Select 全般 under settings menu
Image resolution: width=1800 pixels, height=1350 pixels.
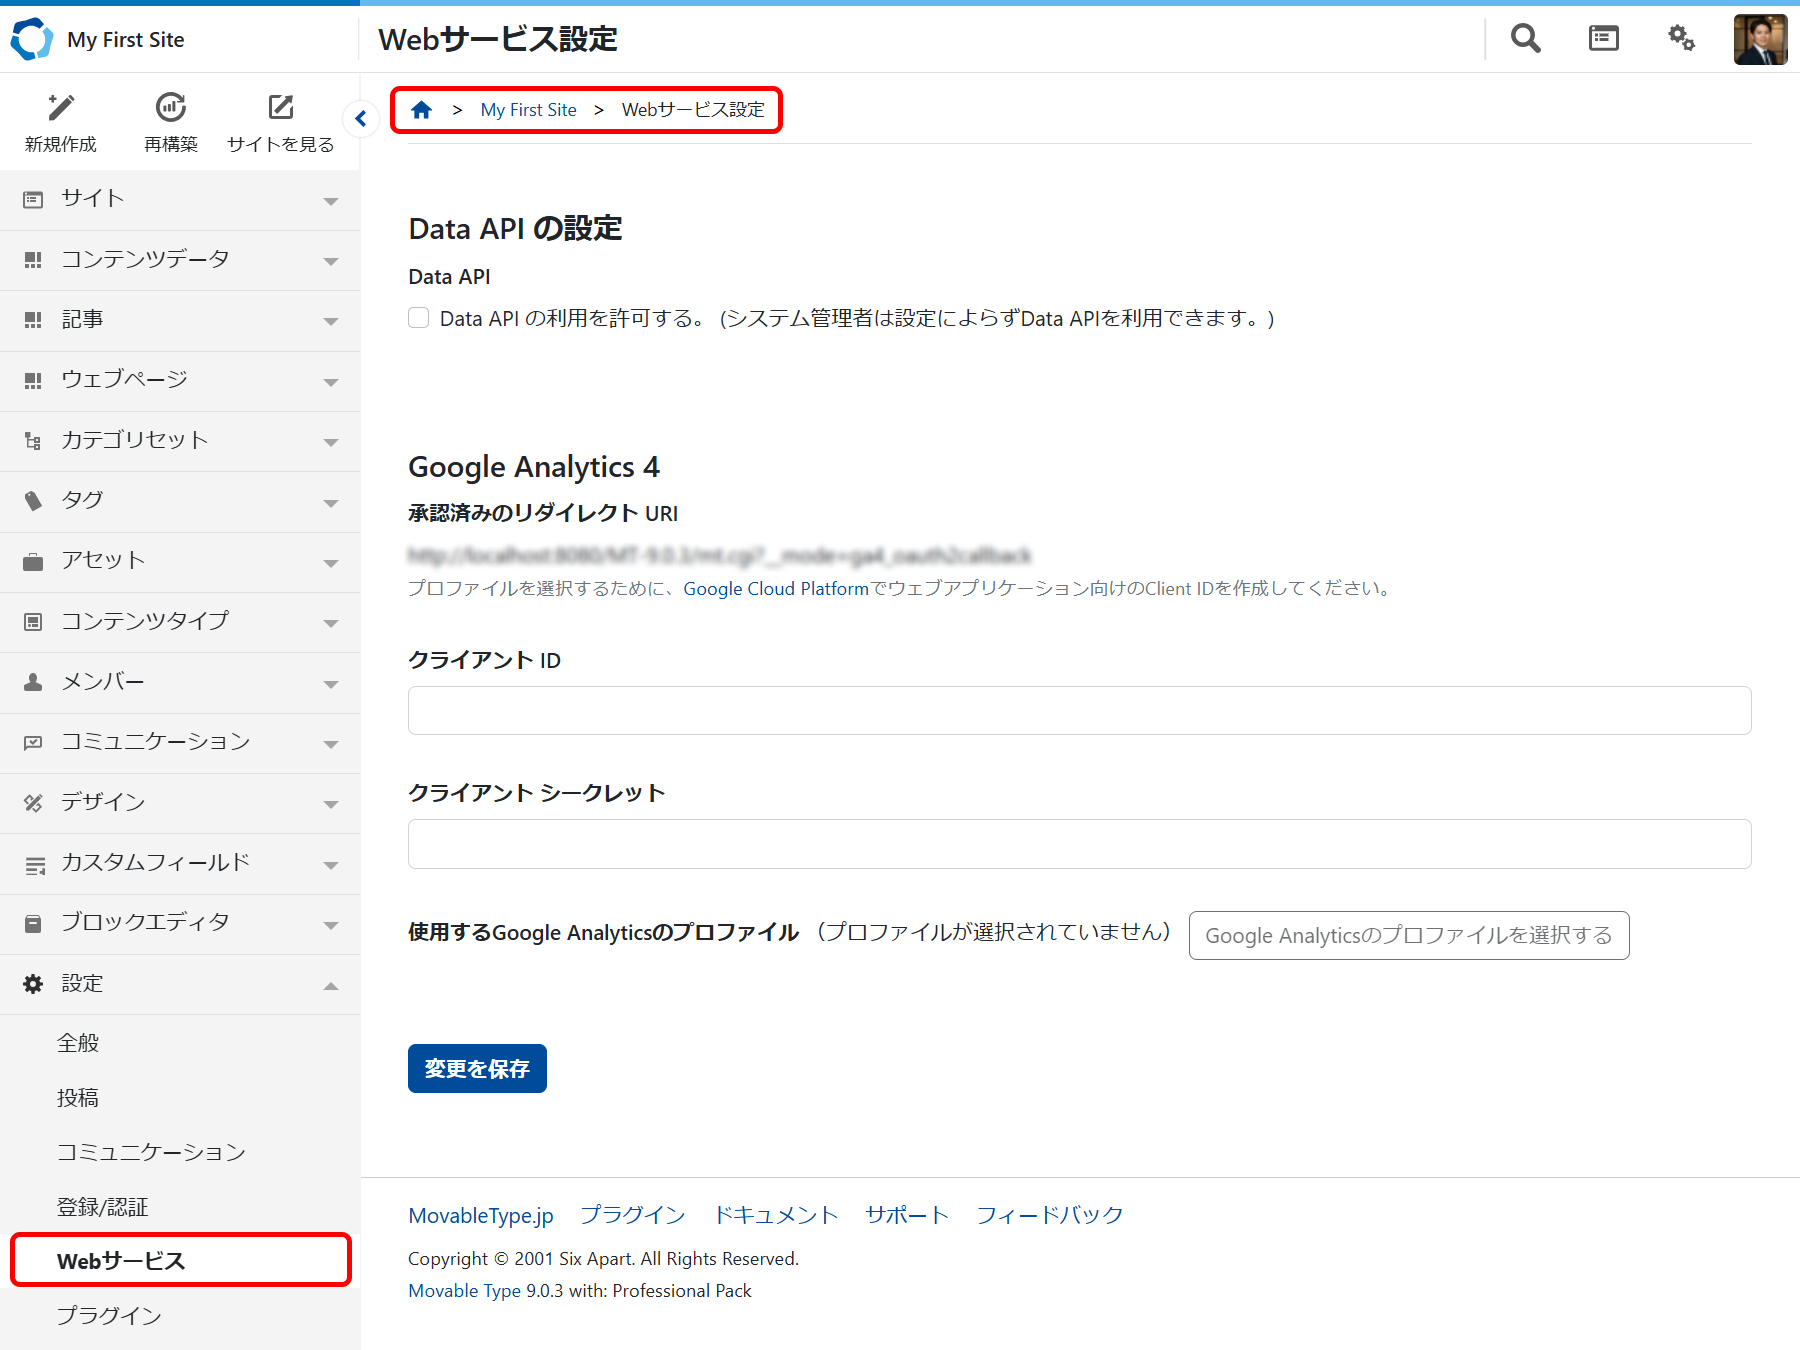tap(78, 1043)
